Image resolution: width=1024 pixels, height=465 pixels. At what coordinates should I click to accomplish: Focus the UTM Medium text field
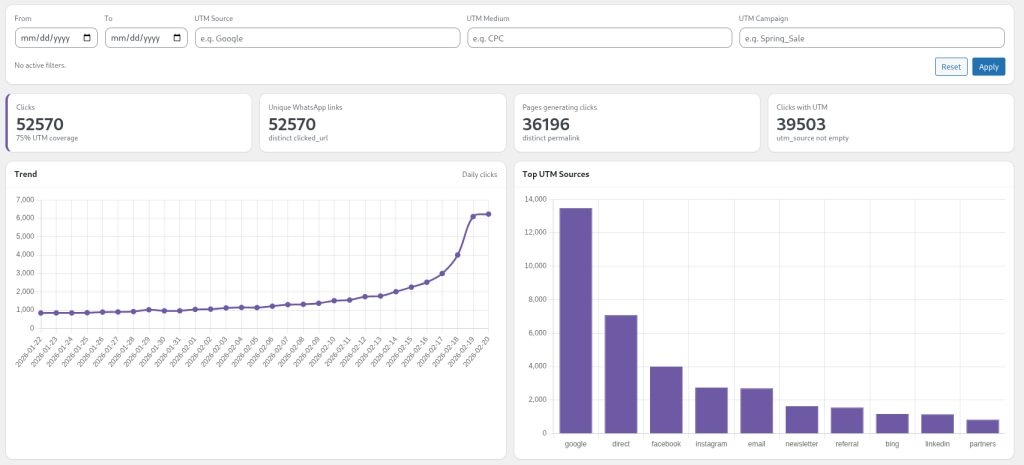click(599, 38)
